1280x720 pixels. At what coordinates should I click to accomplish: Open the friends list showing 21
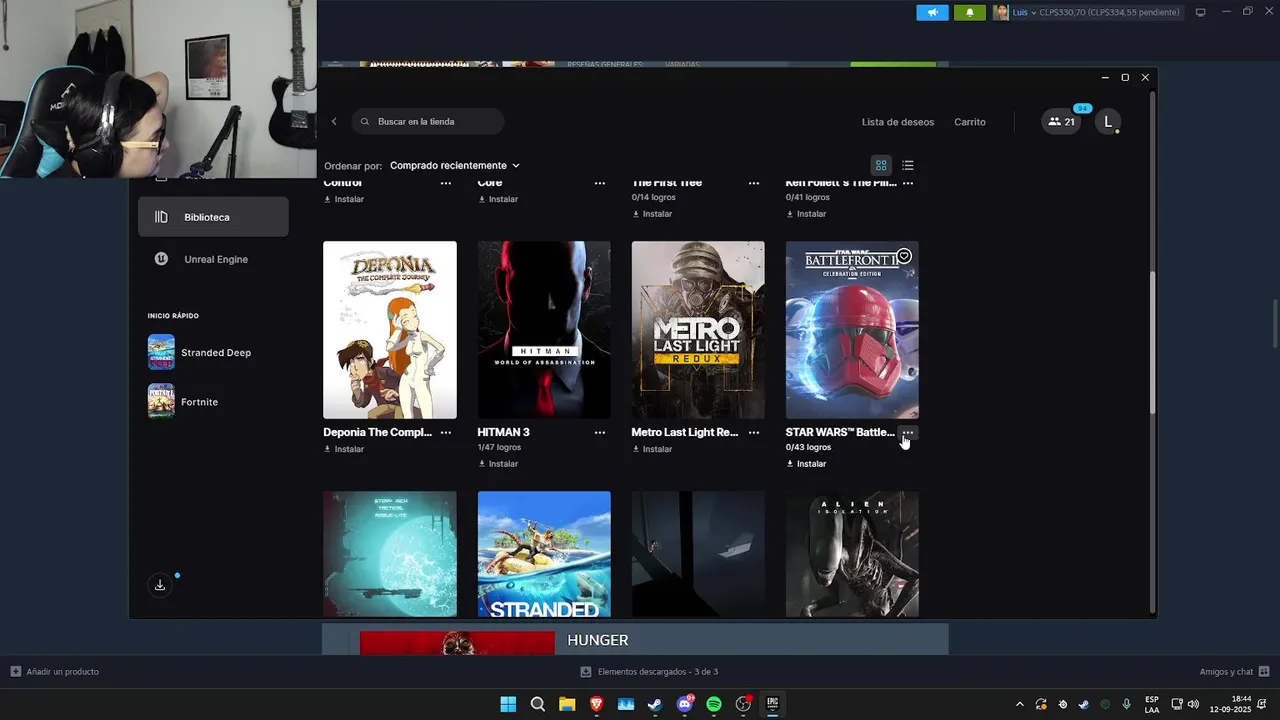tap(1061, 122)
